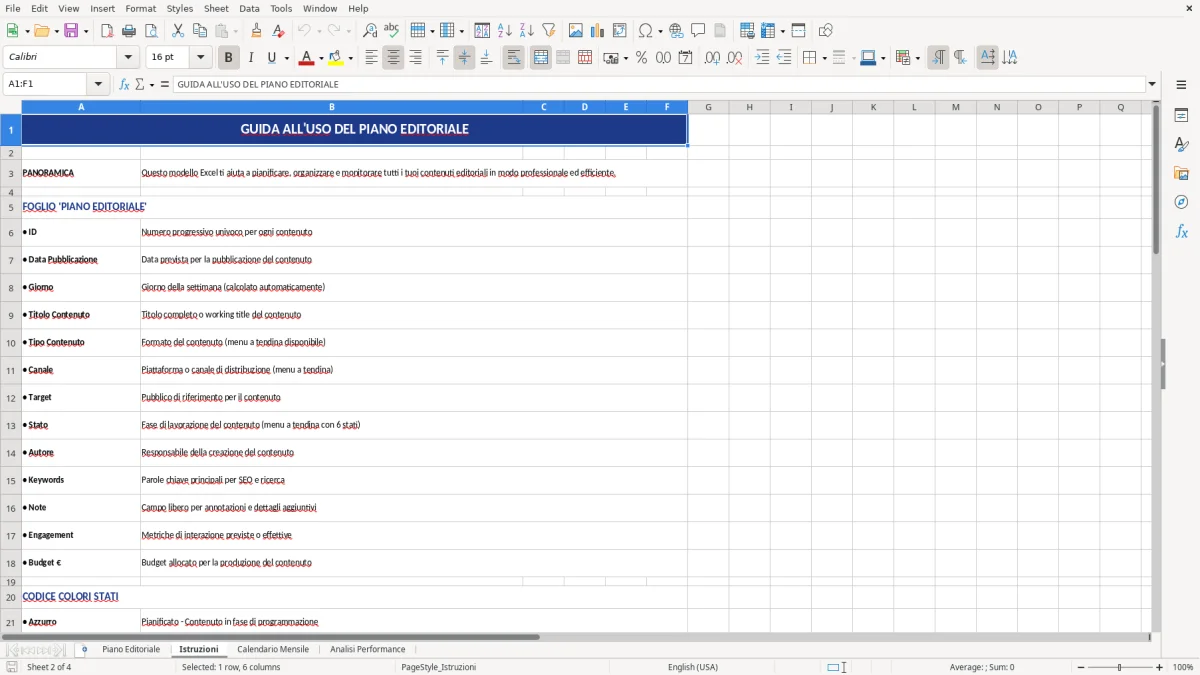The image size is (1200, 675).
Task: Open the font color dropdown arrow
Action: coord(320,57)
